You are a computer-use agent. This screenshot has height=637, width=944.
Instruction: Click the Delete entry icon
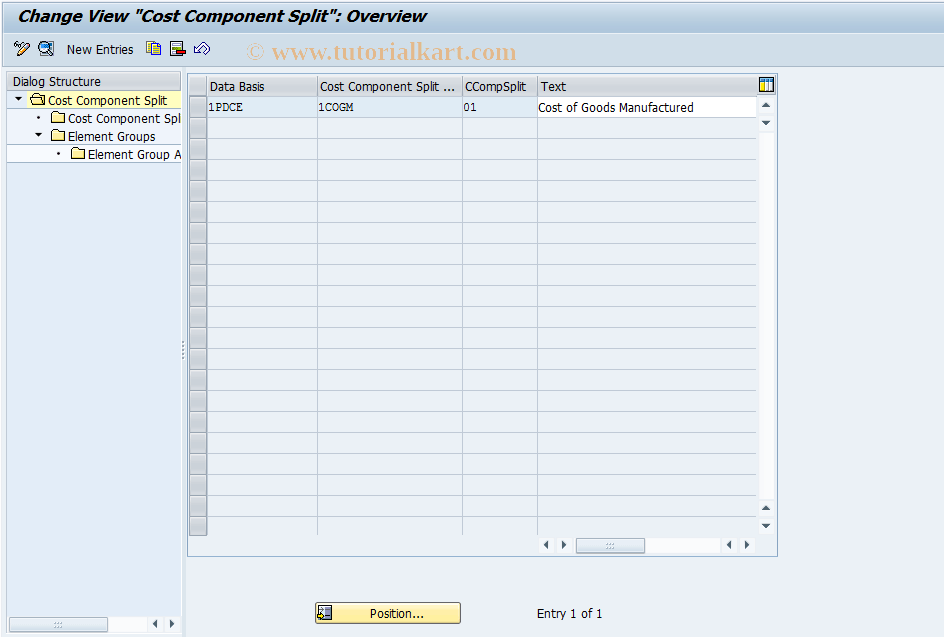point(177,48)
